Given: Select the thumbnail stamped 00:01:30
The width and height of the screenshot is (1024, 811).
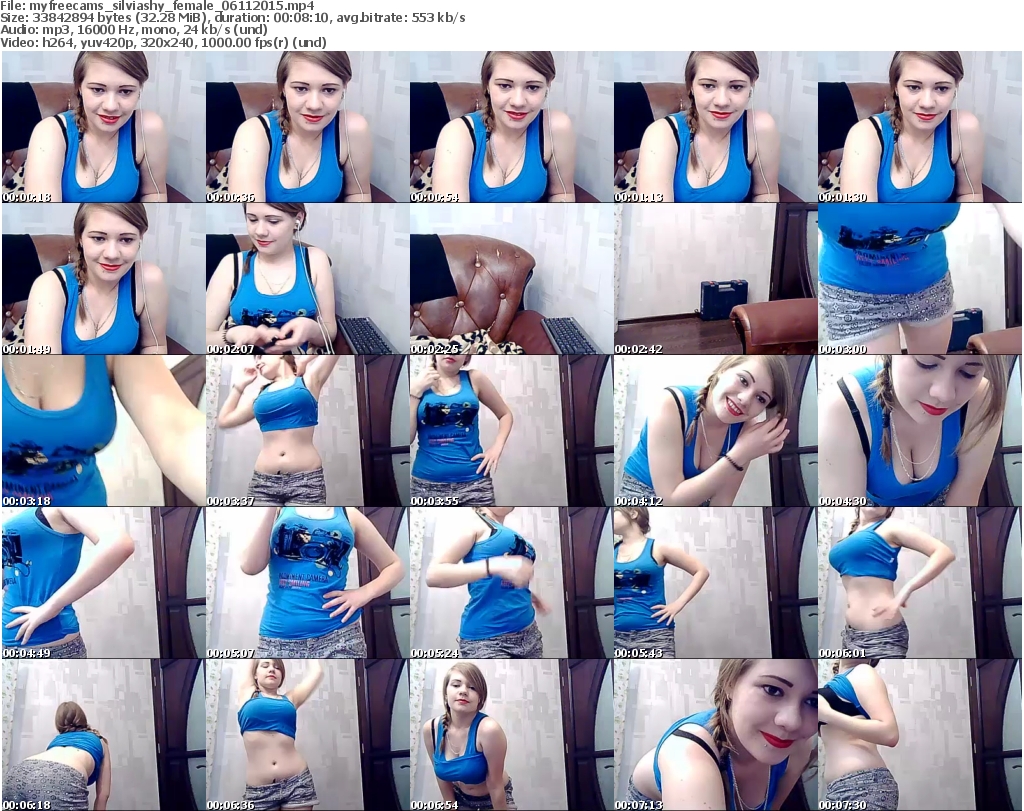Looking at the screenshot, I should 920,127.
